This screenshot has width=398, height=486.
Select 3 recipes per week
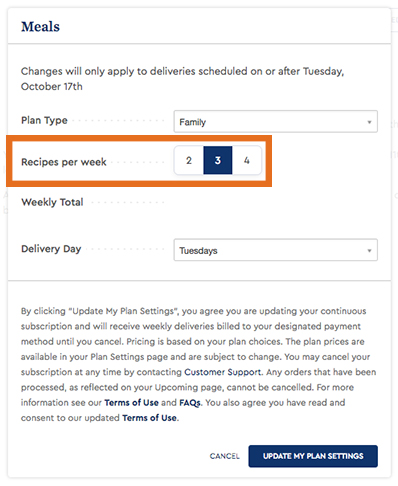[x=218, y=160]
